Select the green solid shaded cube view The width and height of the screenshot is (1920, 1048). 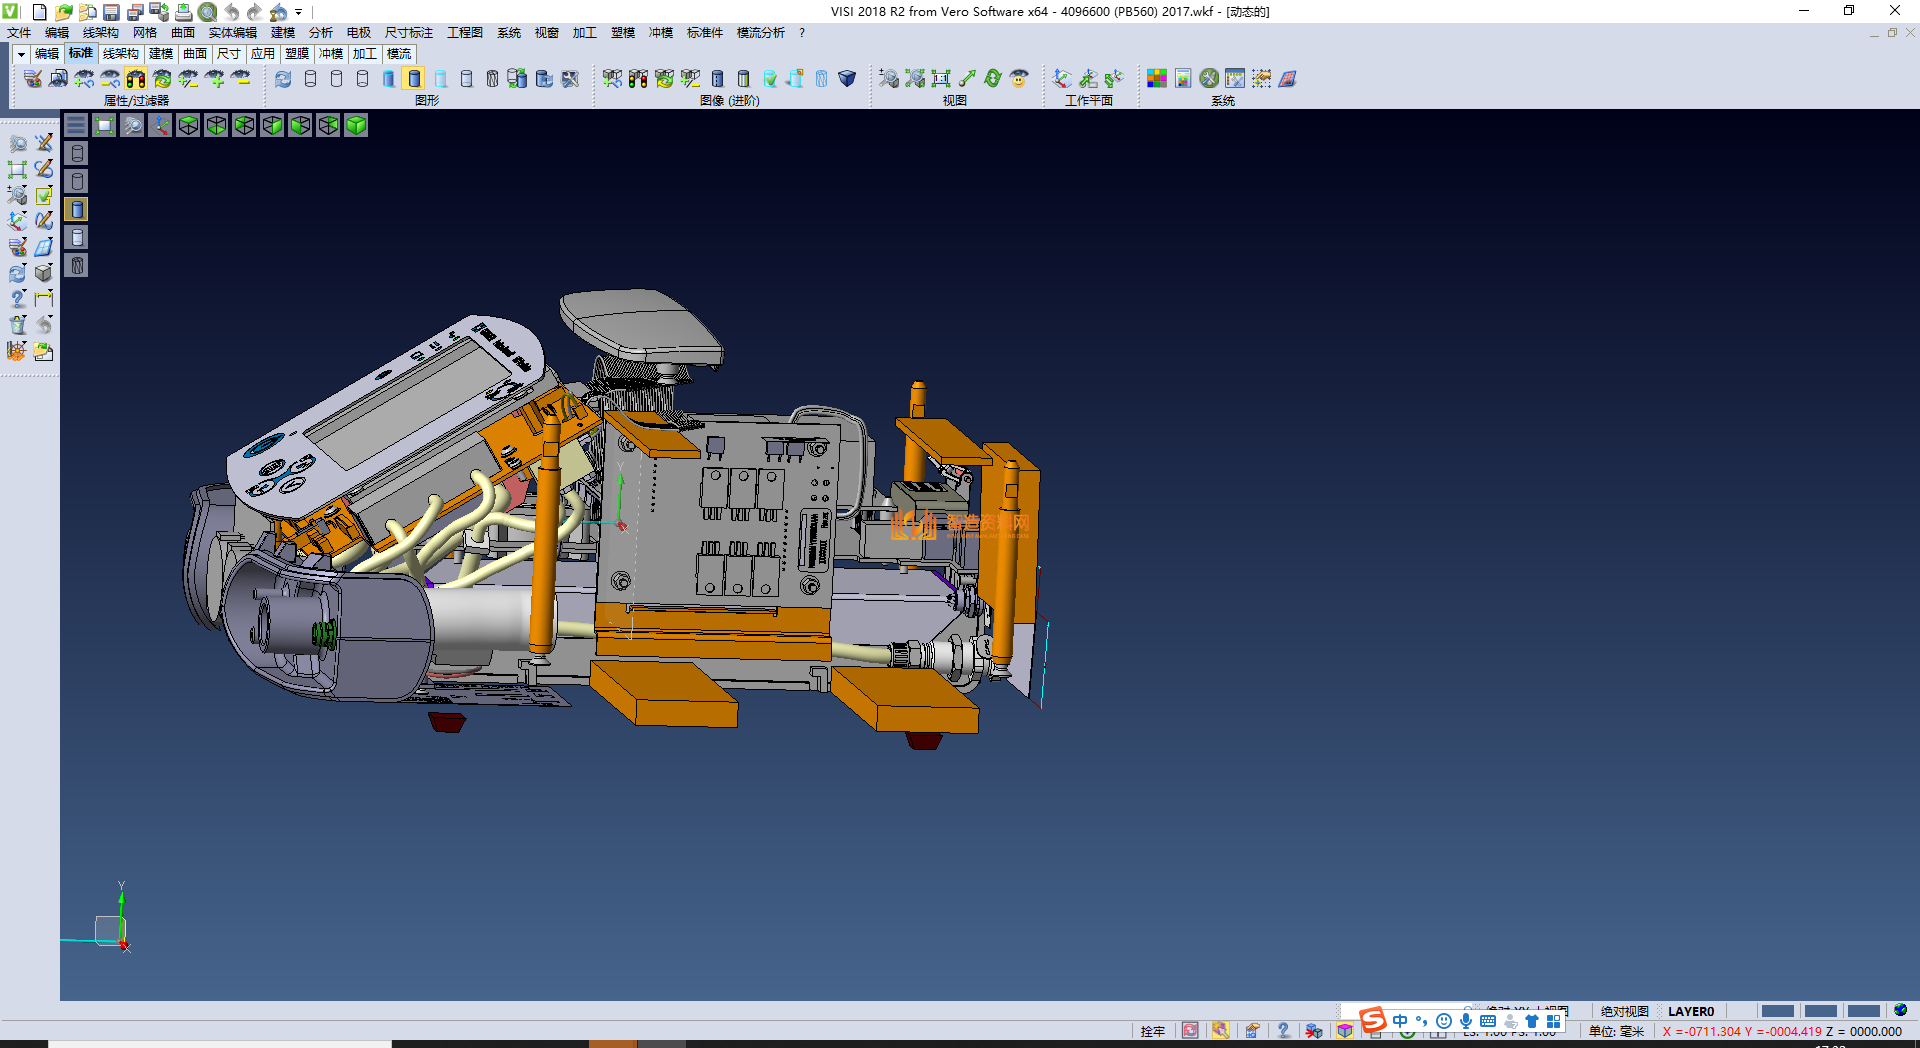(x=356, y=125)
